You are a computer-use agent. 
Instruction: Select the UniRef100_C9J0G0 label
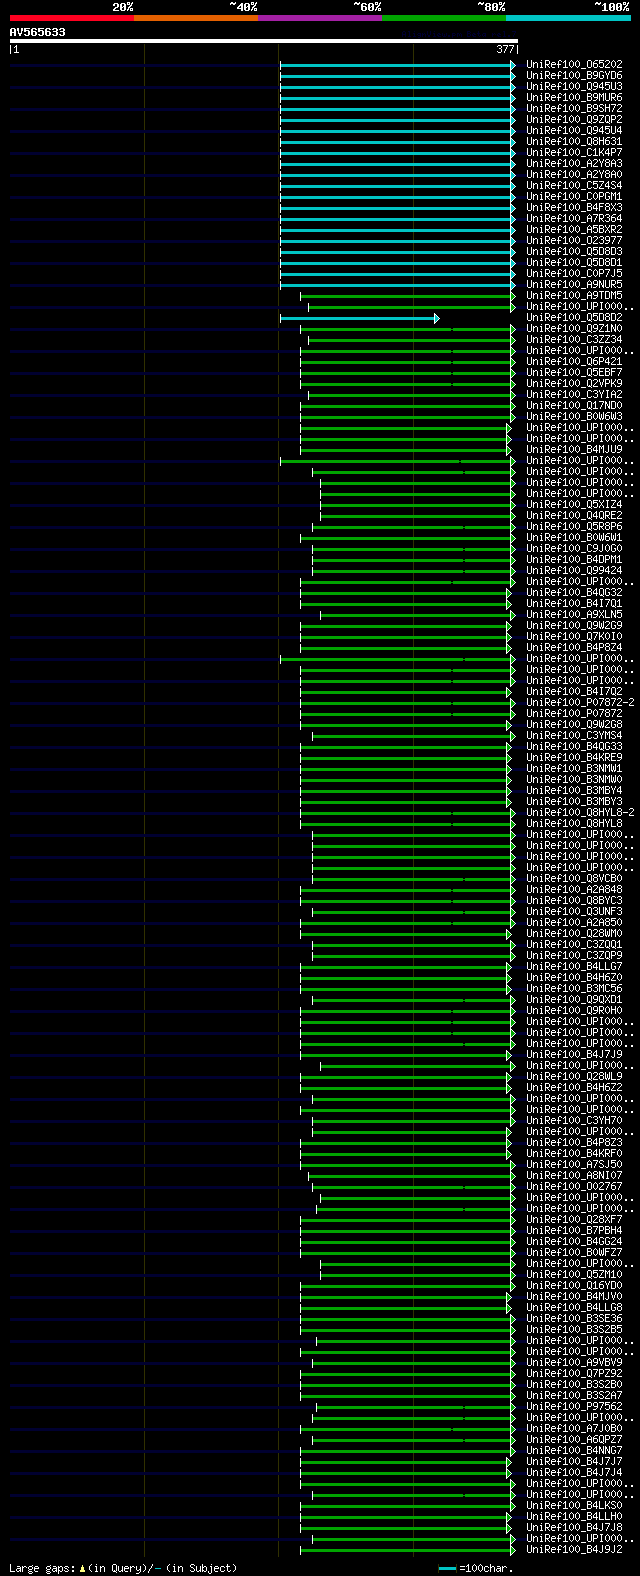(x=574, y=549)
